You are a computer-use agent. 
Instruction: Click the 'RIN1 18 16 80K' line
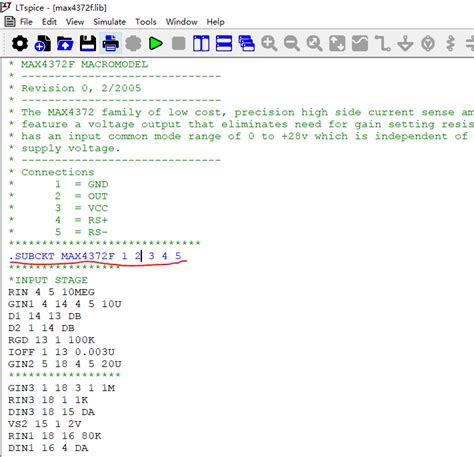[x=55, y=436]
